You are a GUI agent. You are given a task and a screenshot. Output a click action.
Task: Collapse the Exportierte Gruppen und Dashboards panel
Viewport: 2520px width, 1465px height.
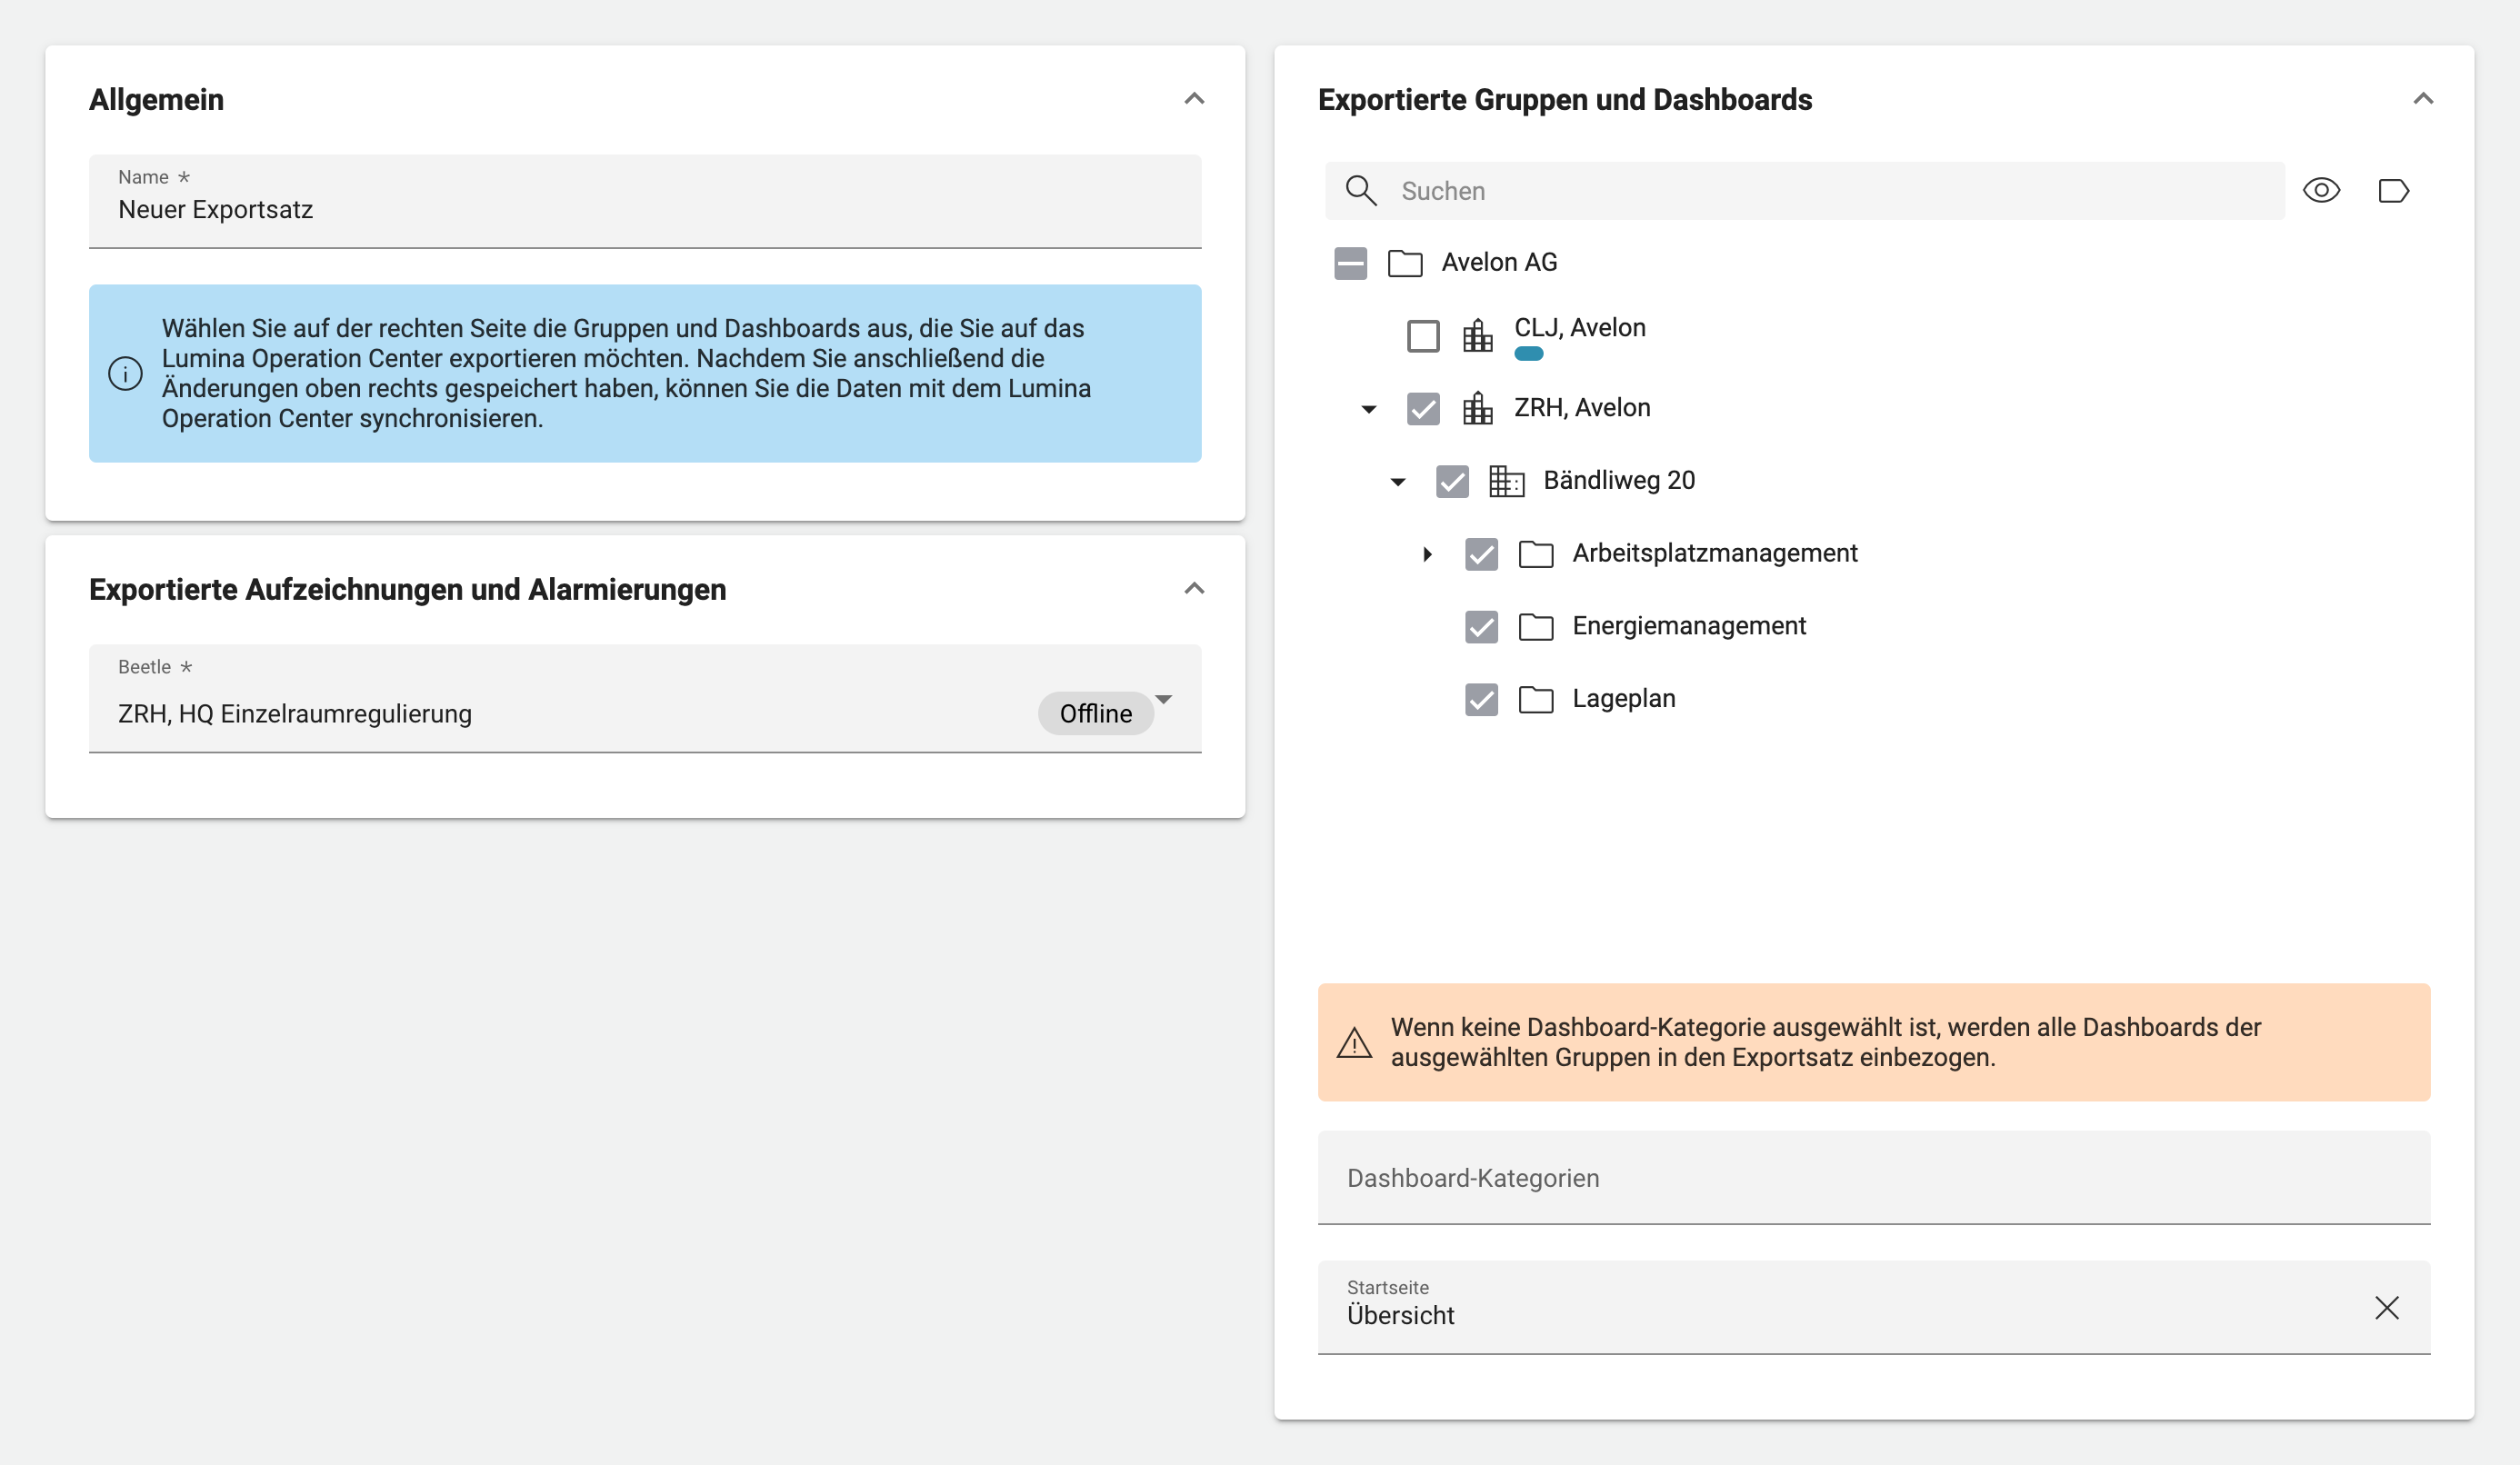coord(2422,99)
